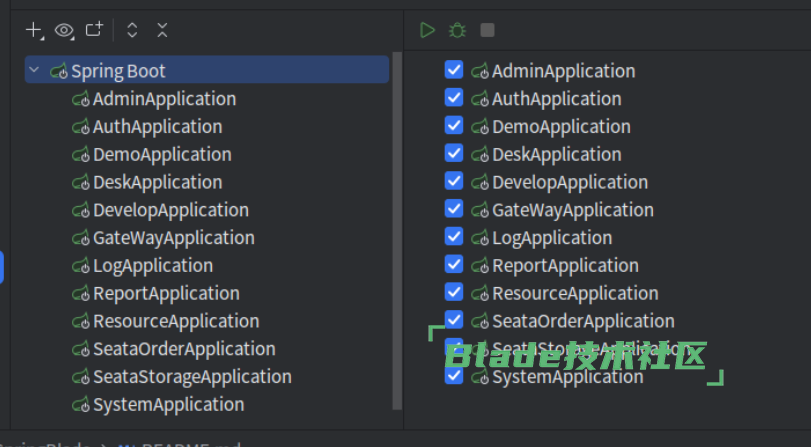Image resolution: width=811 pixels, height=447 pixels.
Task: Run selected applications with green play icon
Action: click(427, 30)
